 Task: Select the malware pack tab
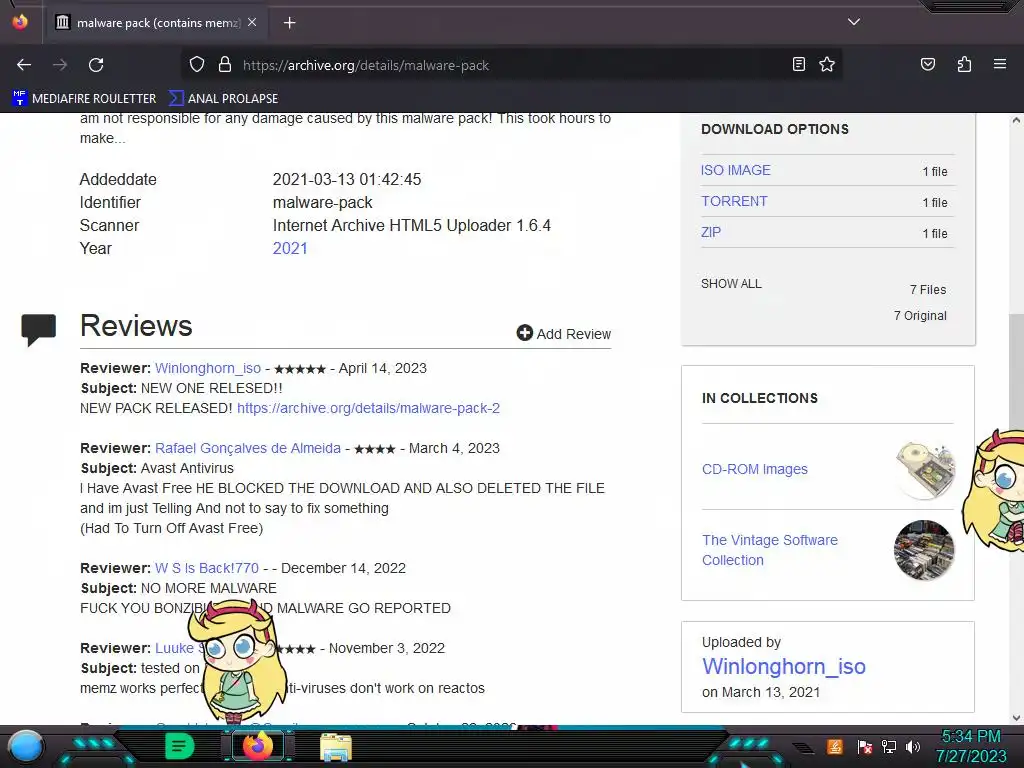[x=157, y=23]
